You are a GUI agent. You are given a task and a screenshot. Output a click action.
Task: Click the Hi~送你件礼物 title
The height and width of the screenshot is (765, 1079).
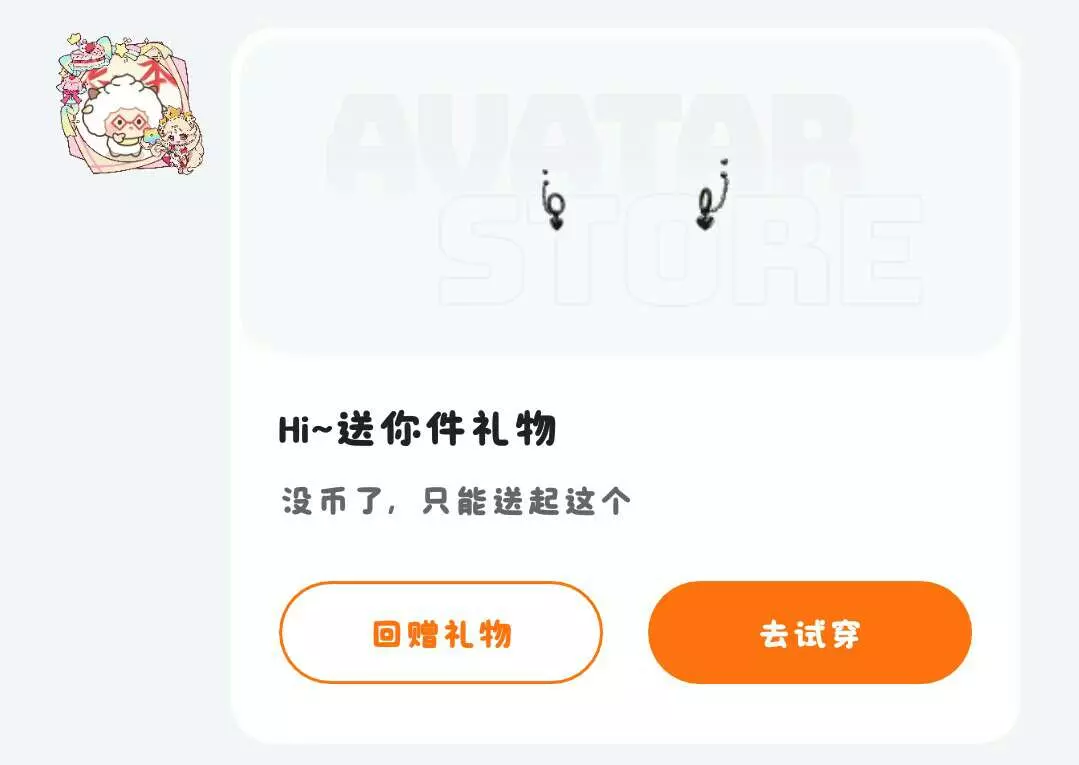pos(417,429)
